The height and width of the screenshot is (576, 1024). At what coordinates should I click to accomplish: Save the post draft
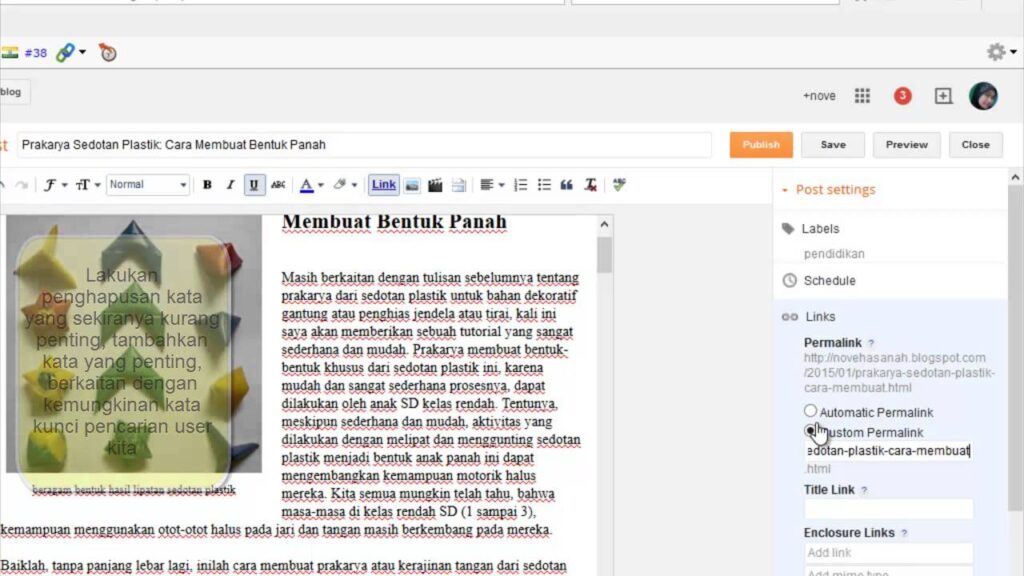tap(833, 144)
